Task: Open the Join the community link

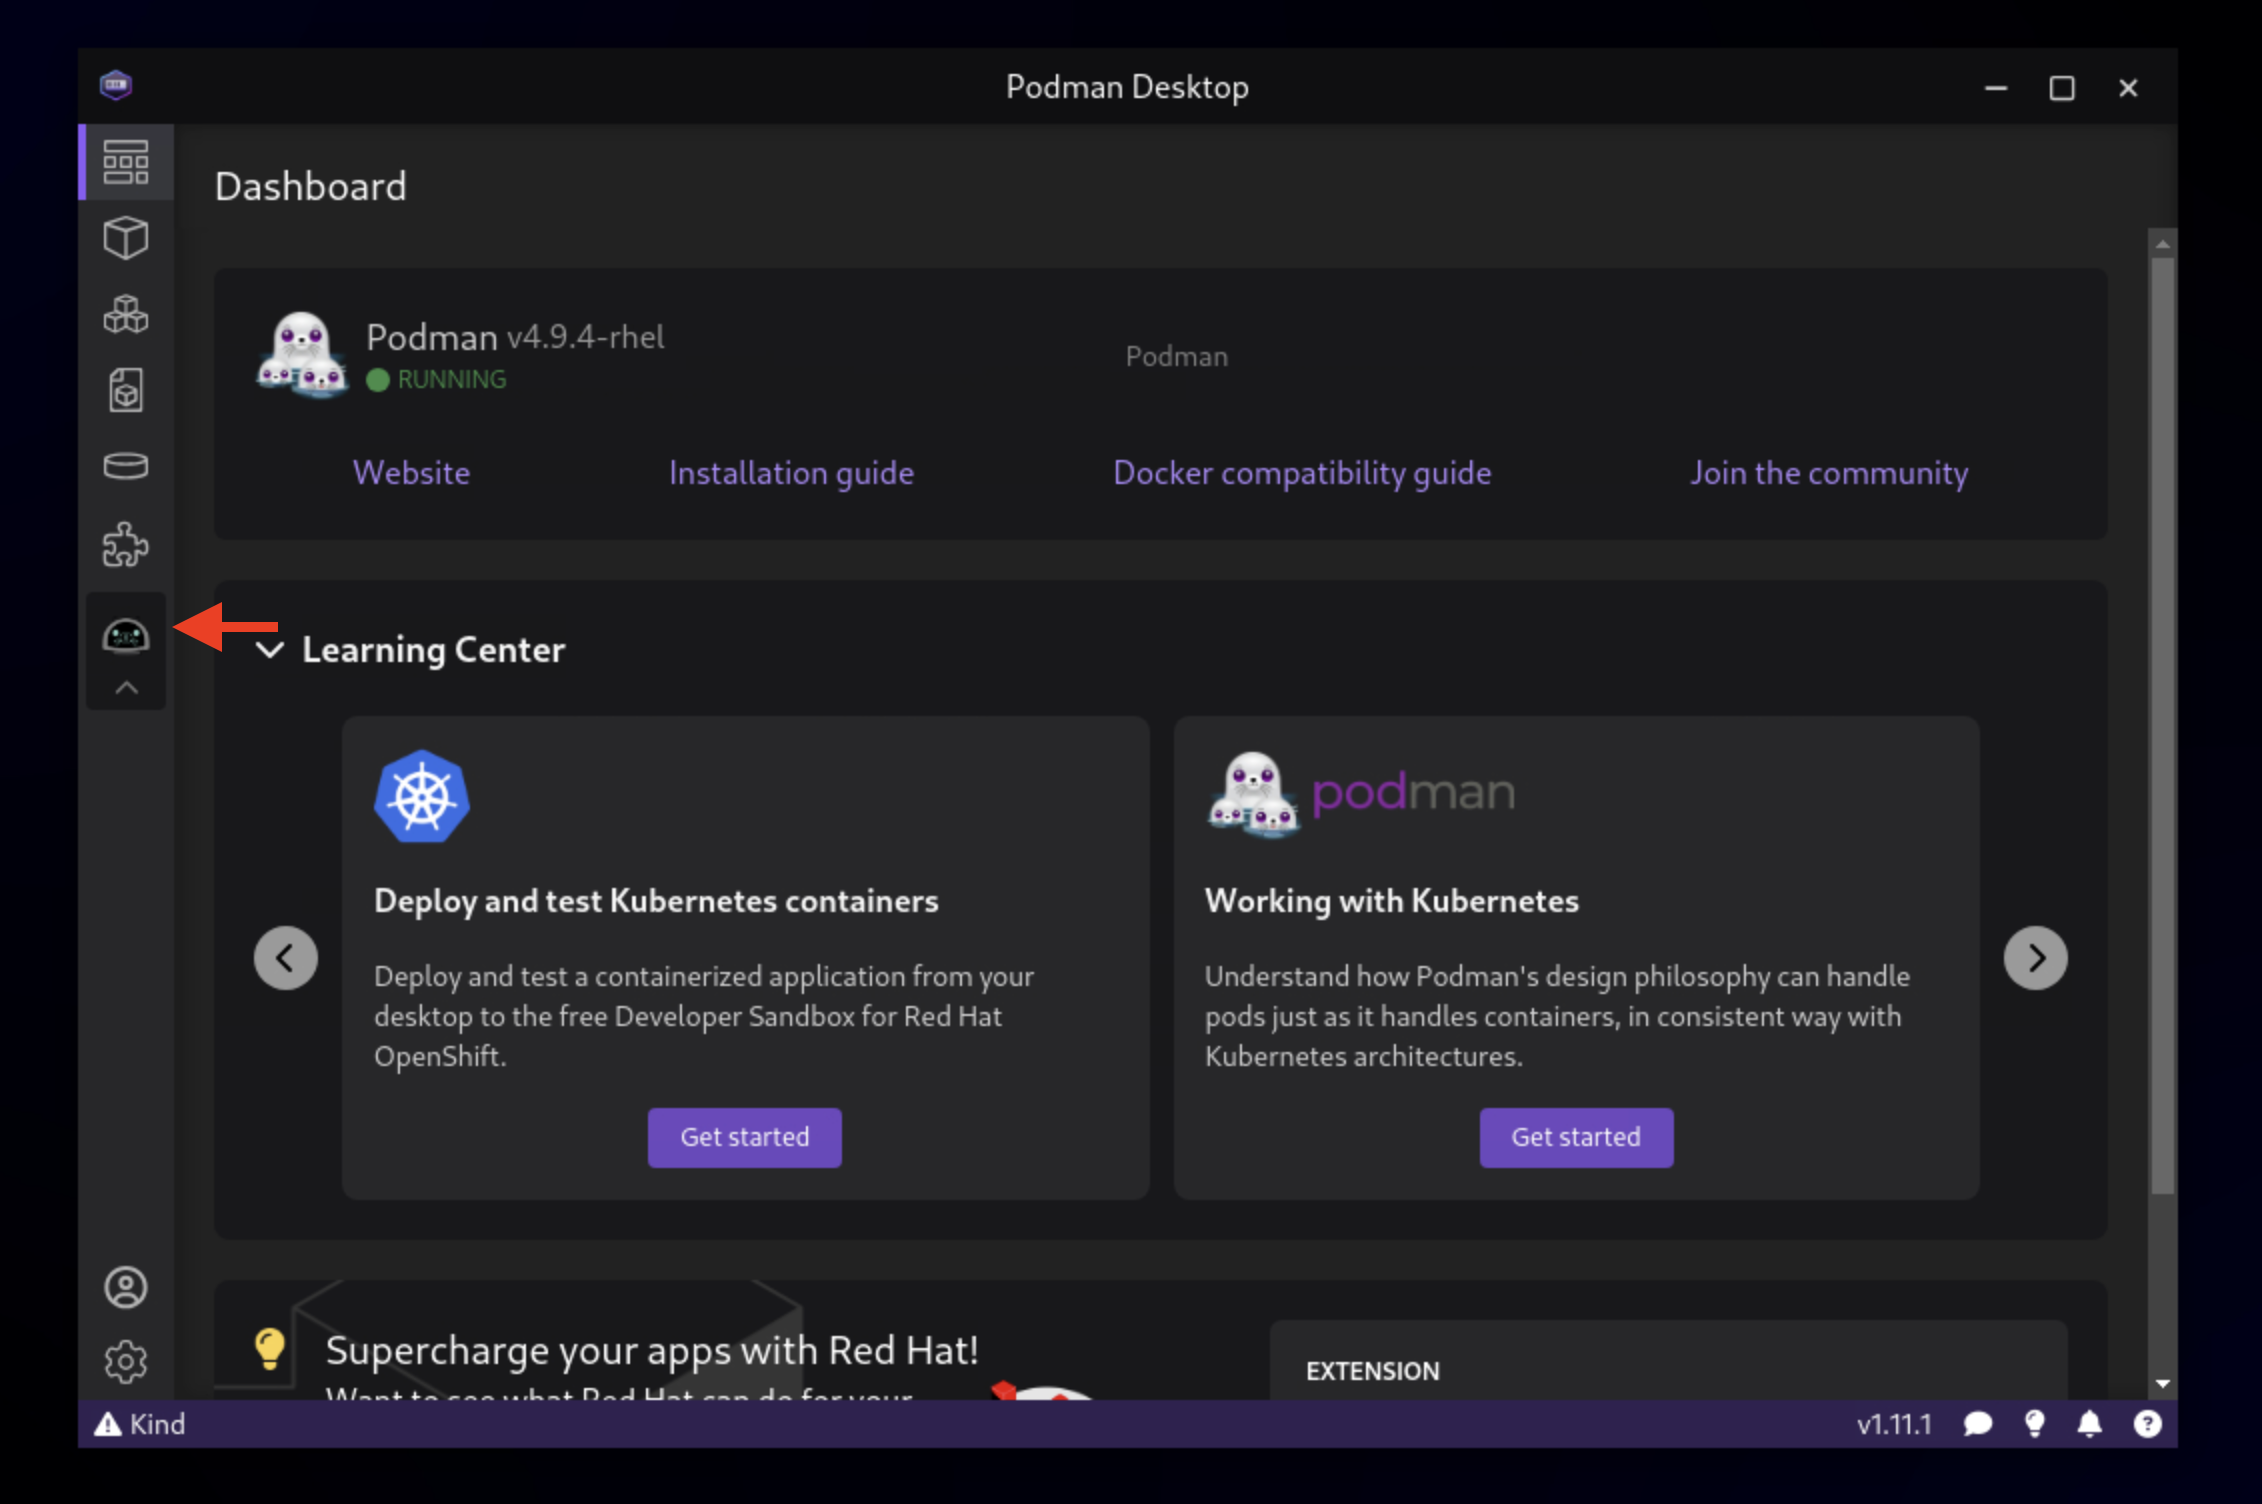Action: 1829,473
